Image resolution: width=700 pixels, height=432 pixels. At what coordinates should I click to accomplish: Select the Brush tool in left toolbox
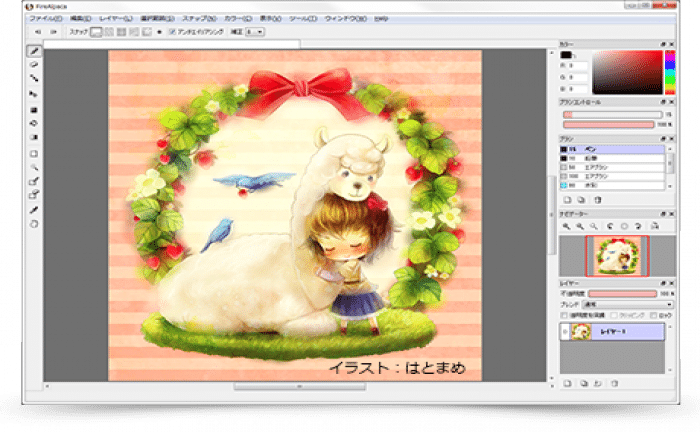34,51
